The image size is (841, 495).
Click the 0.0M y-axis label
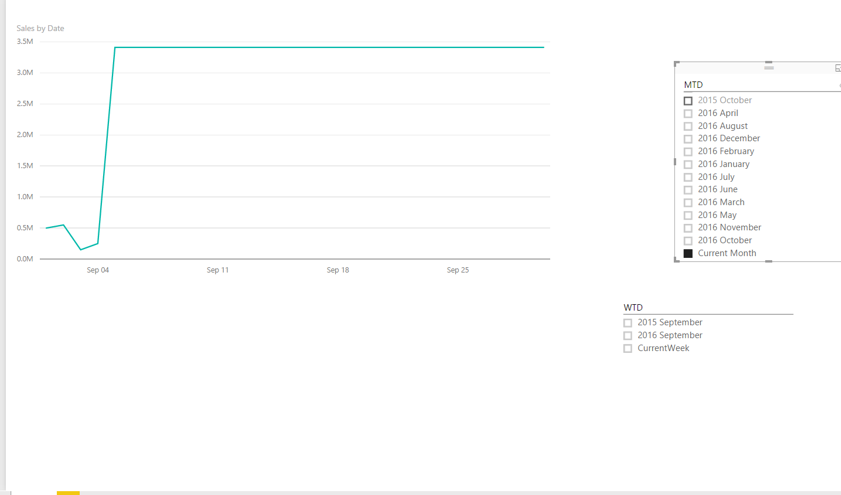pos(25,258)
